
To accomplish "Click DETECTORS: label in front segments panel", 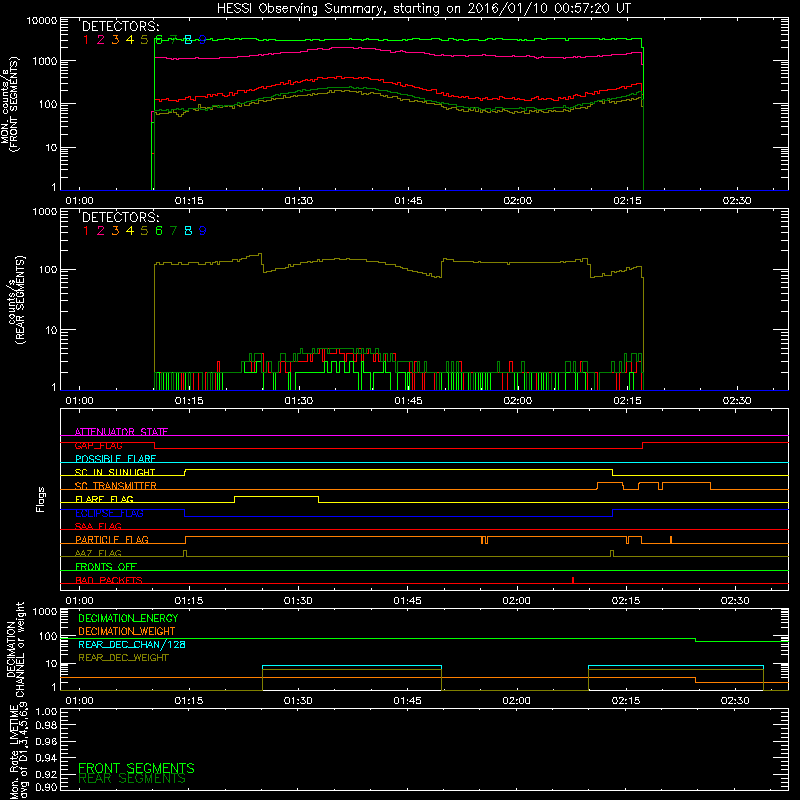I will 121,27.
